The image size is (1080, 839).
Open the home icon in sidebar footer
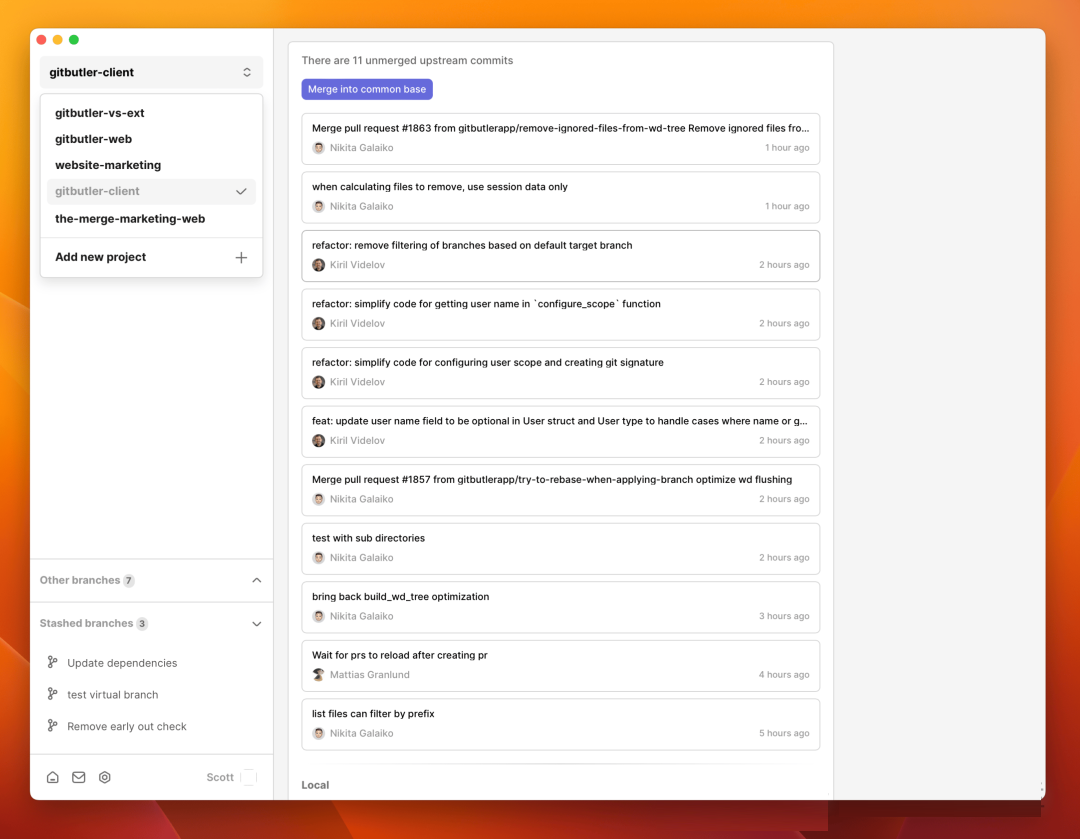[53, 777]
